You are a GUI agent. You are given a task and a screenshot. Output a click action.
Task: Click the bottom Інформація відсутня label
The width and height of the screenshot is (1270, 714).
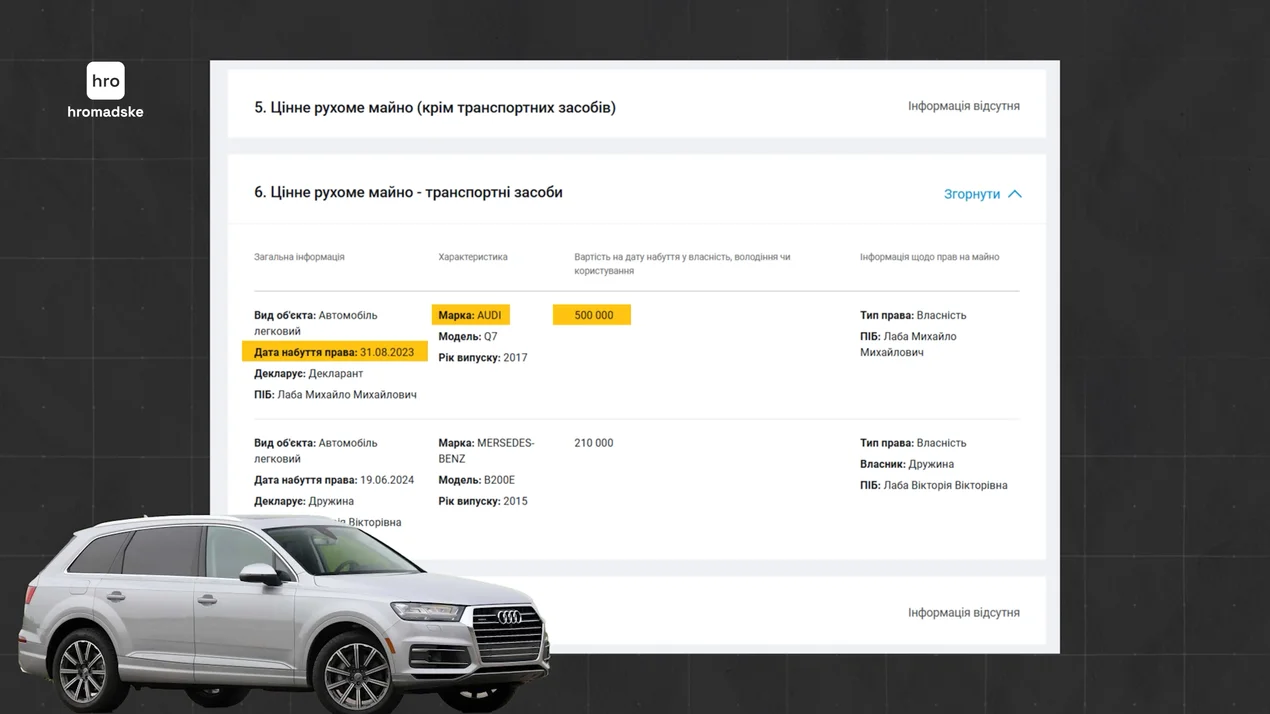(x=963, y=613)
